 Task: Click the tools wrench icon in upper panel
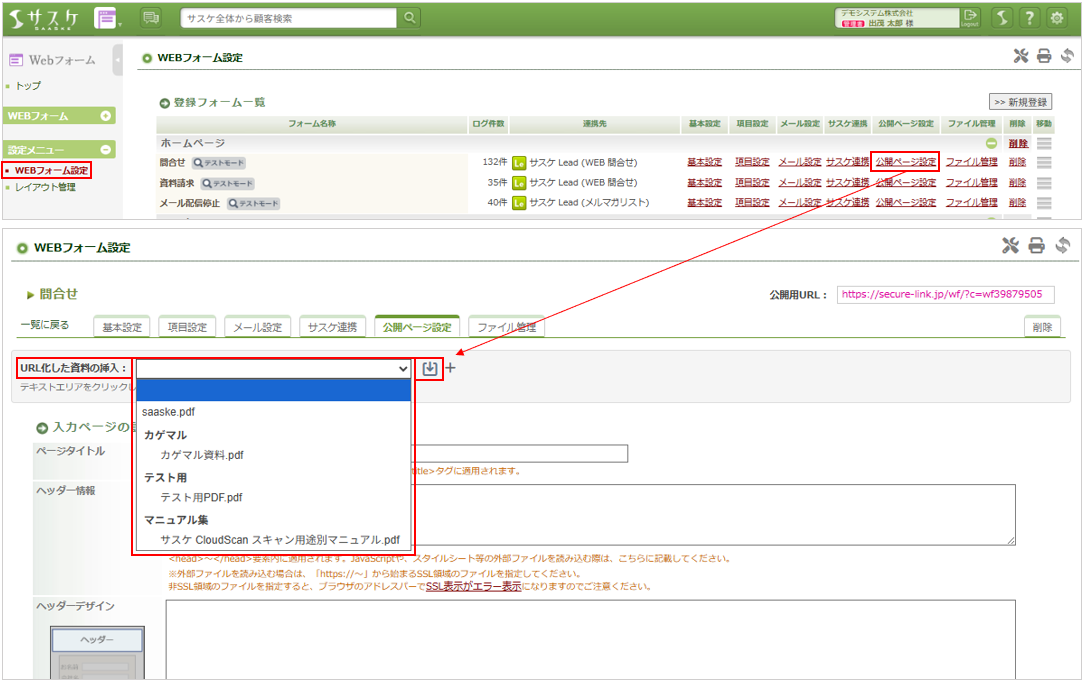pyautogui.click(x=1020, y=57)
